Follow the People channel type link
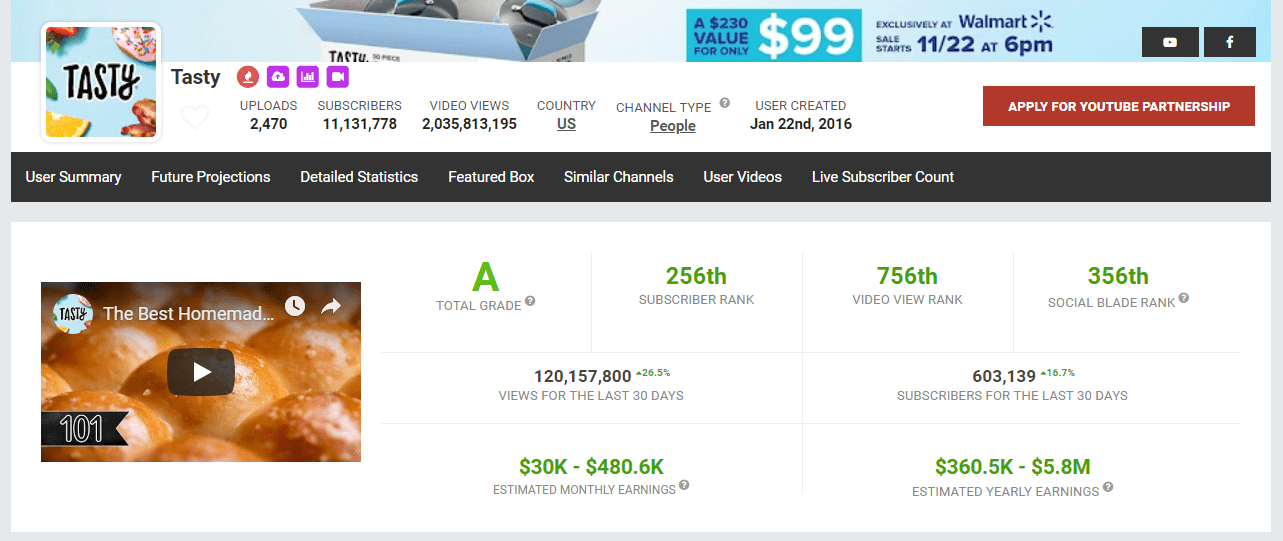Screen dimensions: 1283x541 tap(673, 126)
